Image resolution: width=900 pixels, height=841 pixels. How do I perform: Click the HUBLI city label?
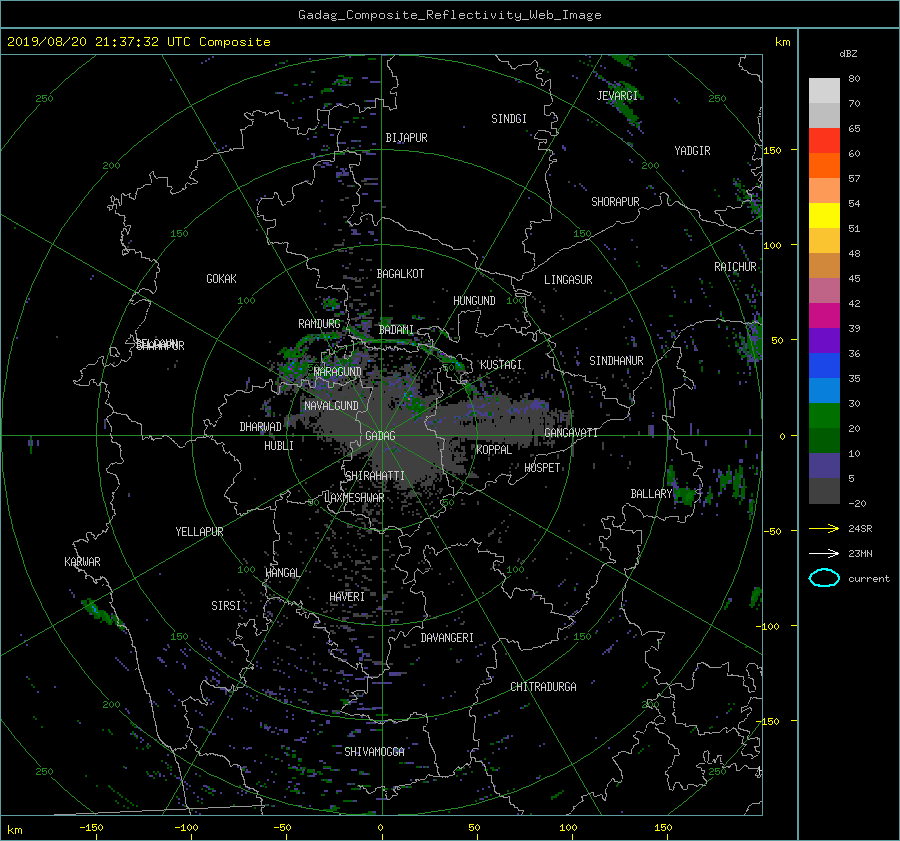tap(278, 446)
